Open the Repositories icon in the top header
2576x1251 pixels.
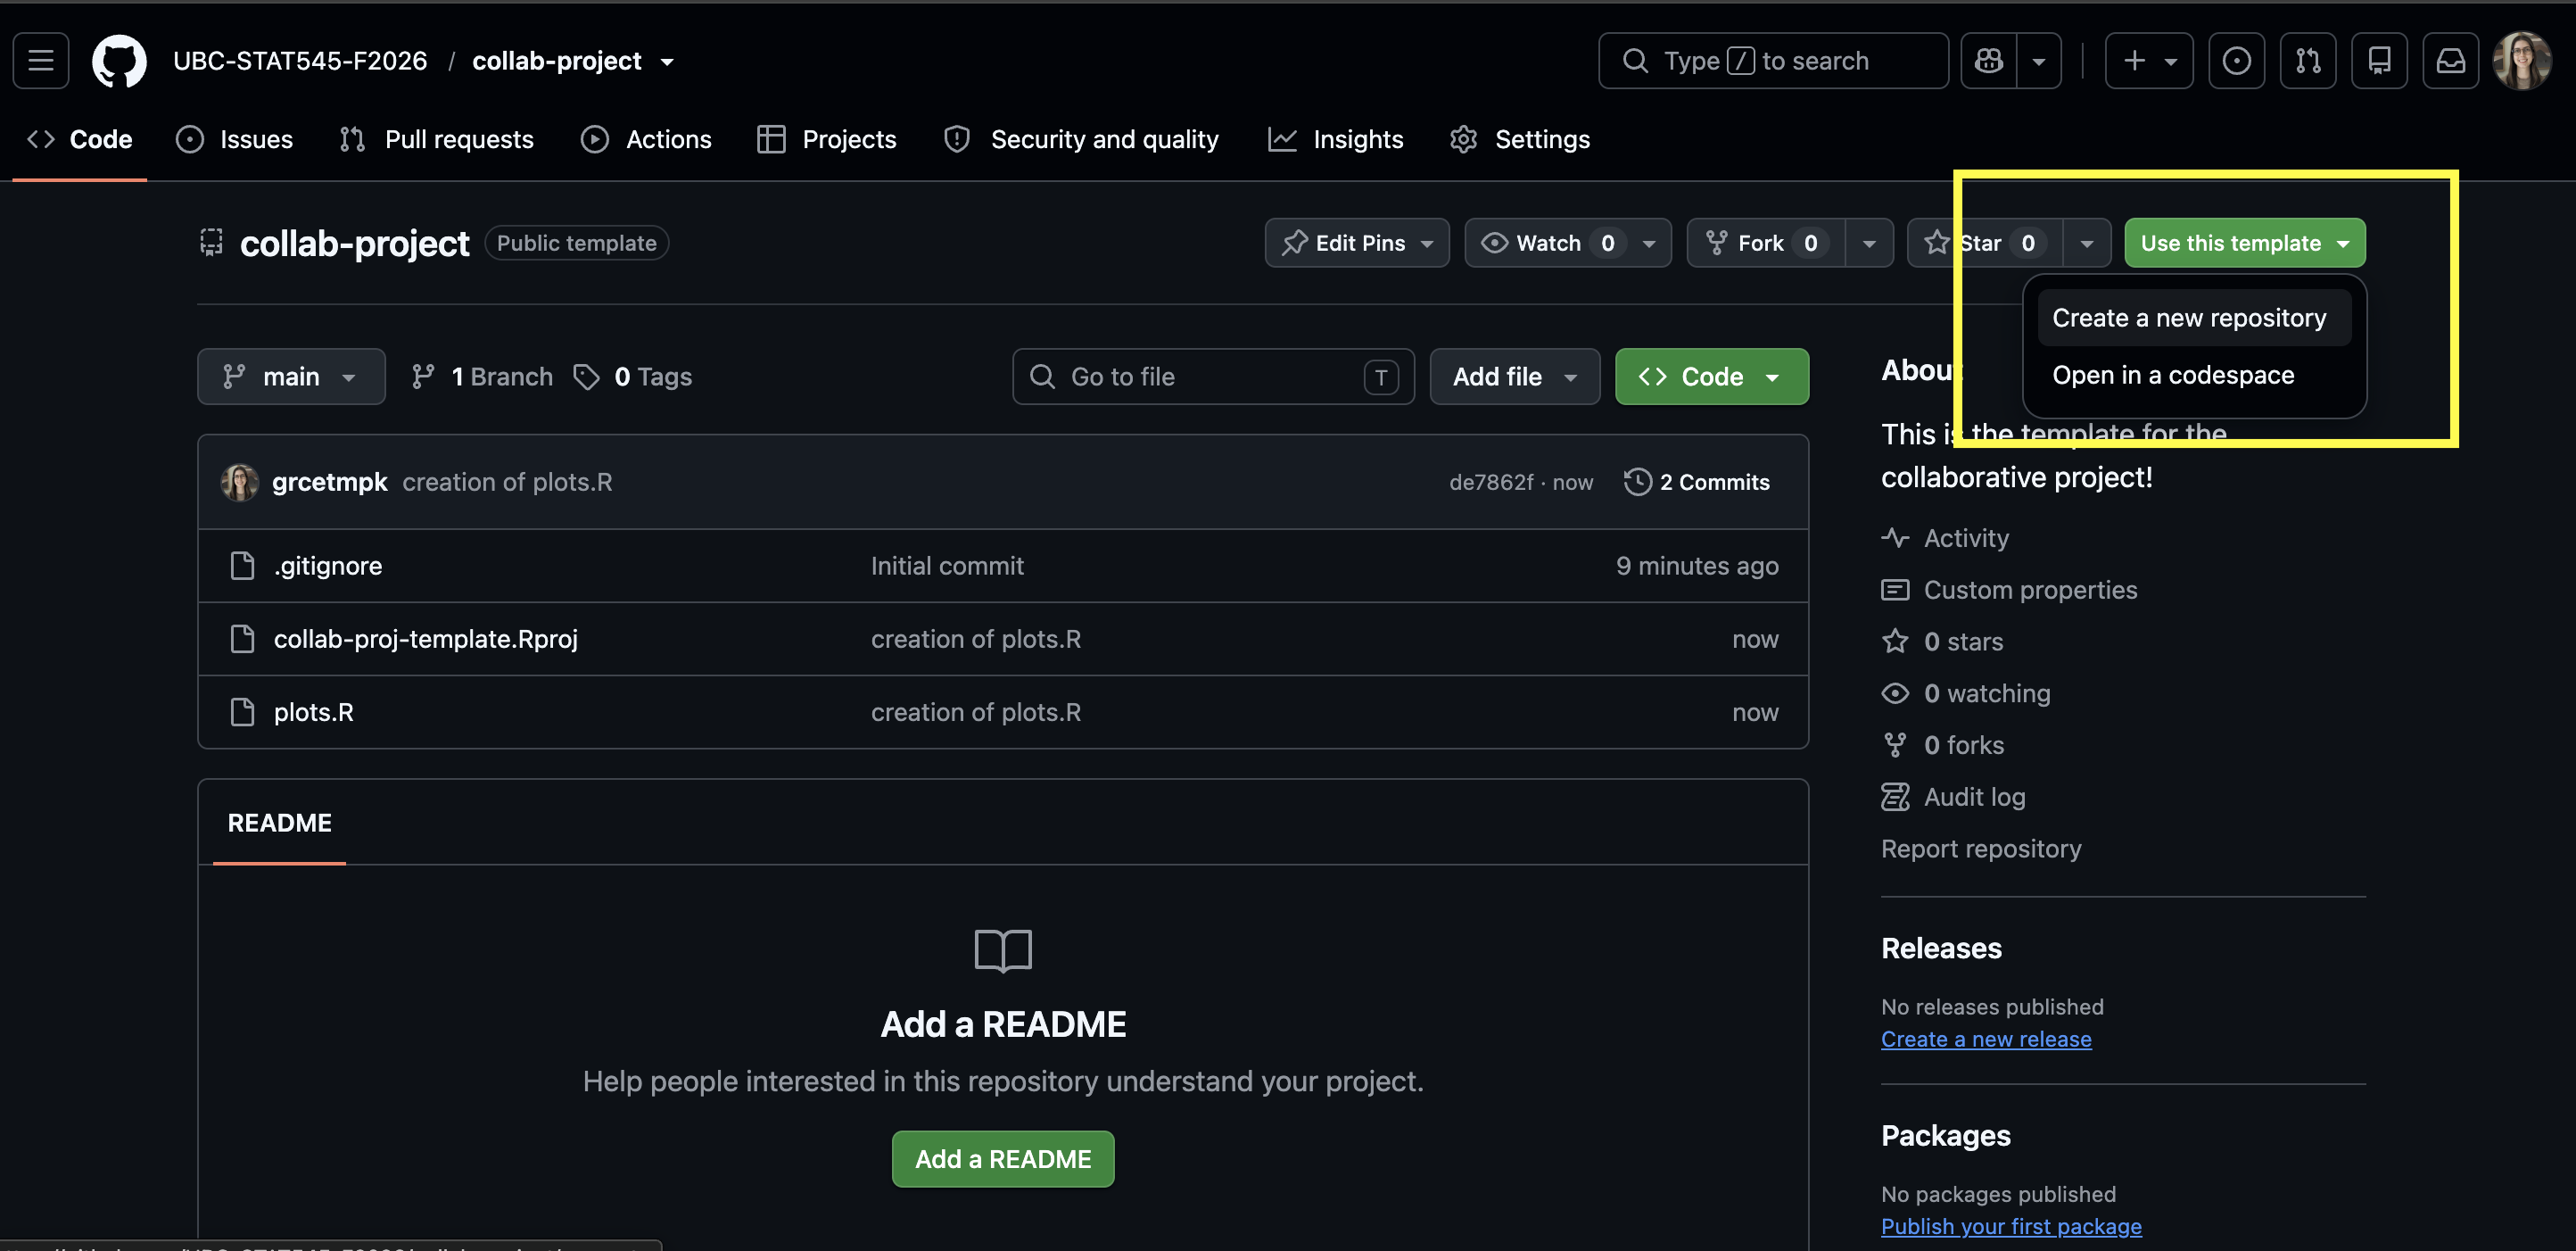click(x=2379, y=61)
